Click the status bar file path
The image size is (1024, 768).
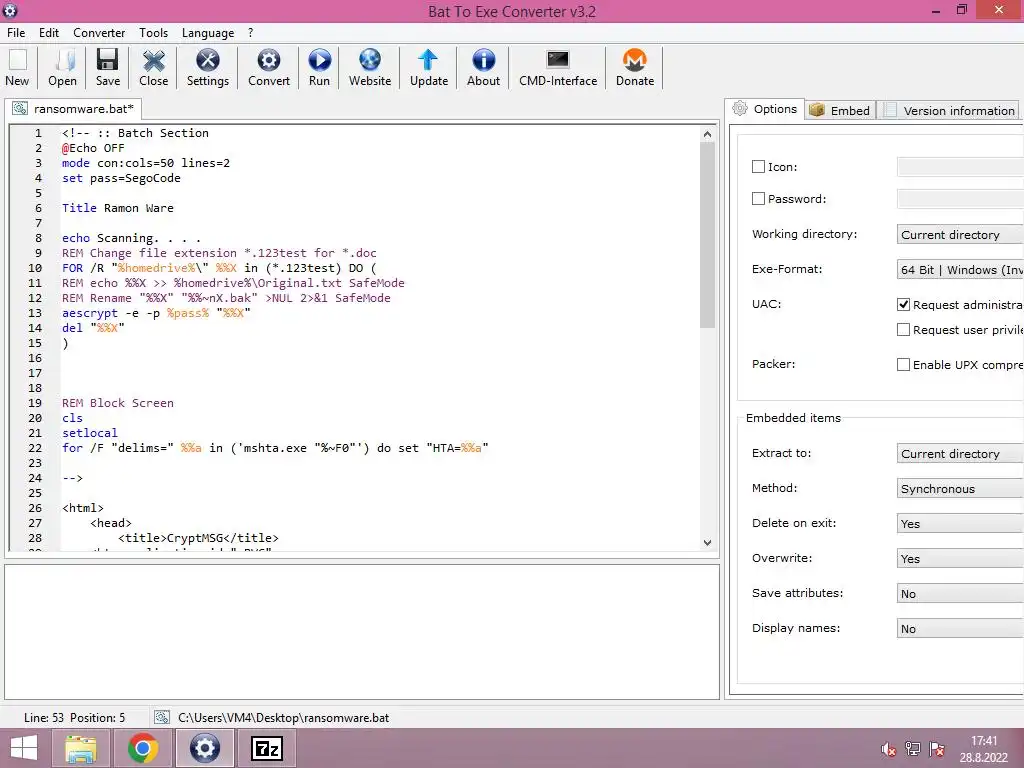coord(283,717)
